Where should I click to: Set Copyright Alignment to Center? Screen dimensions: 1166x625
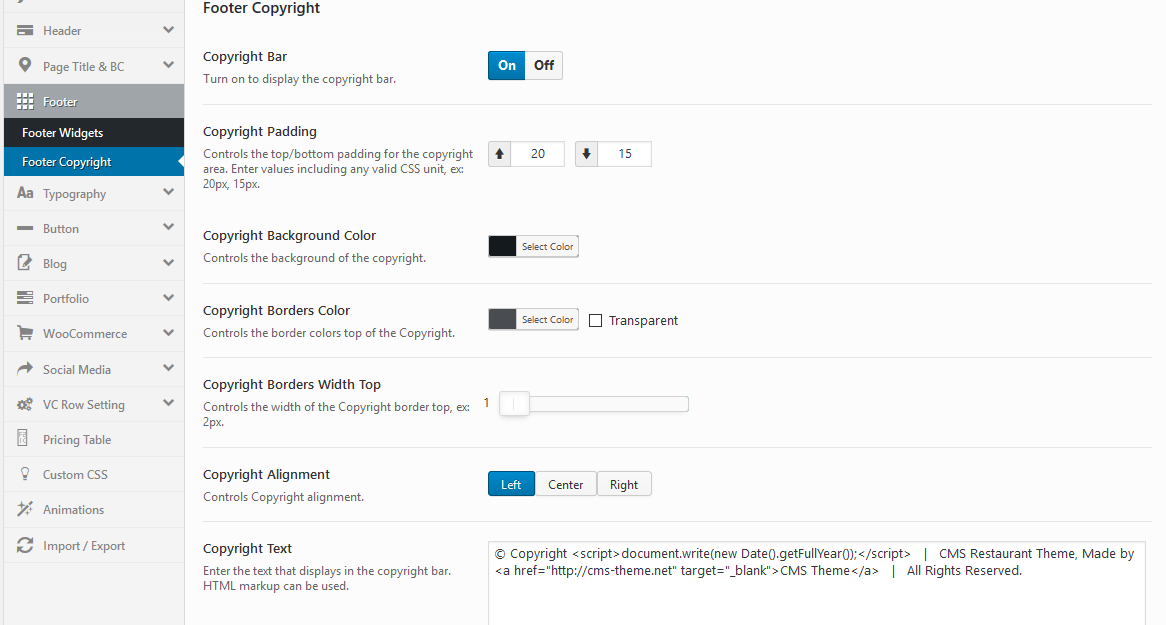point(565,484)
